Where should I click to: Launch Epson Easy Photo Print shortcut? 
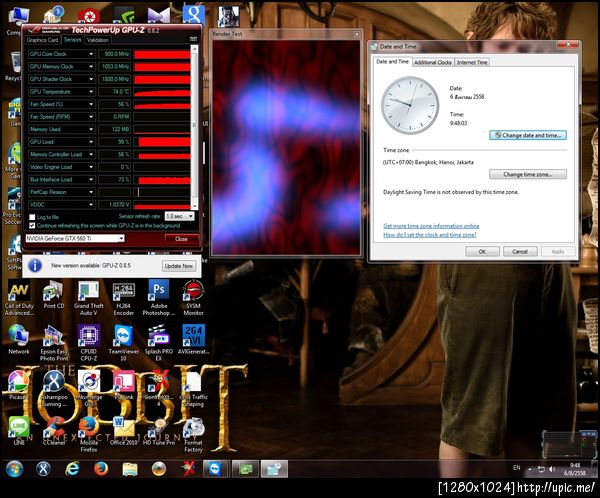point(54,342)
